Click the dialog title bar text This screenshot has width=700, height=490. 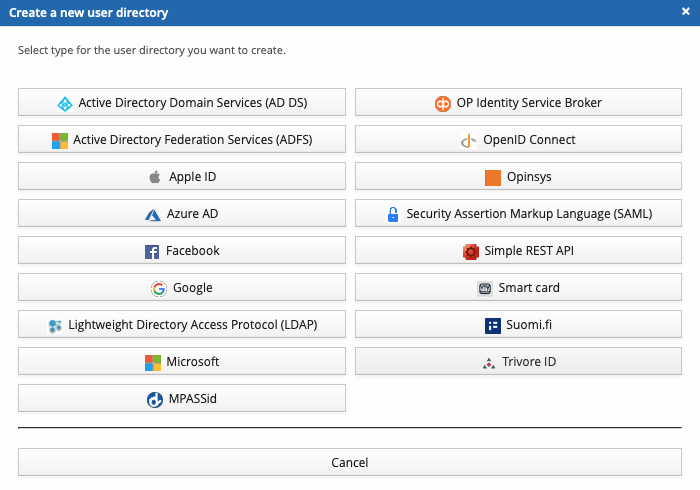(x=92, y=13)
